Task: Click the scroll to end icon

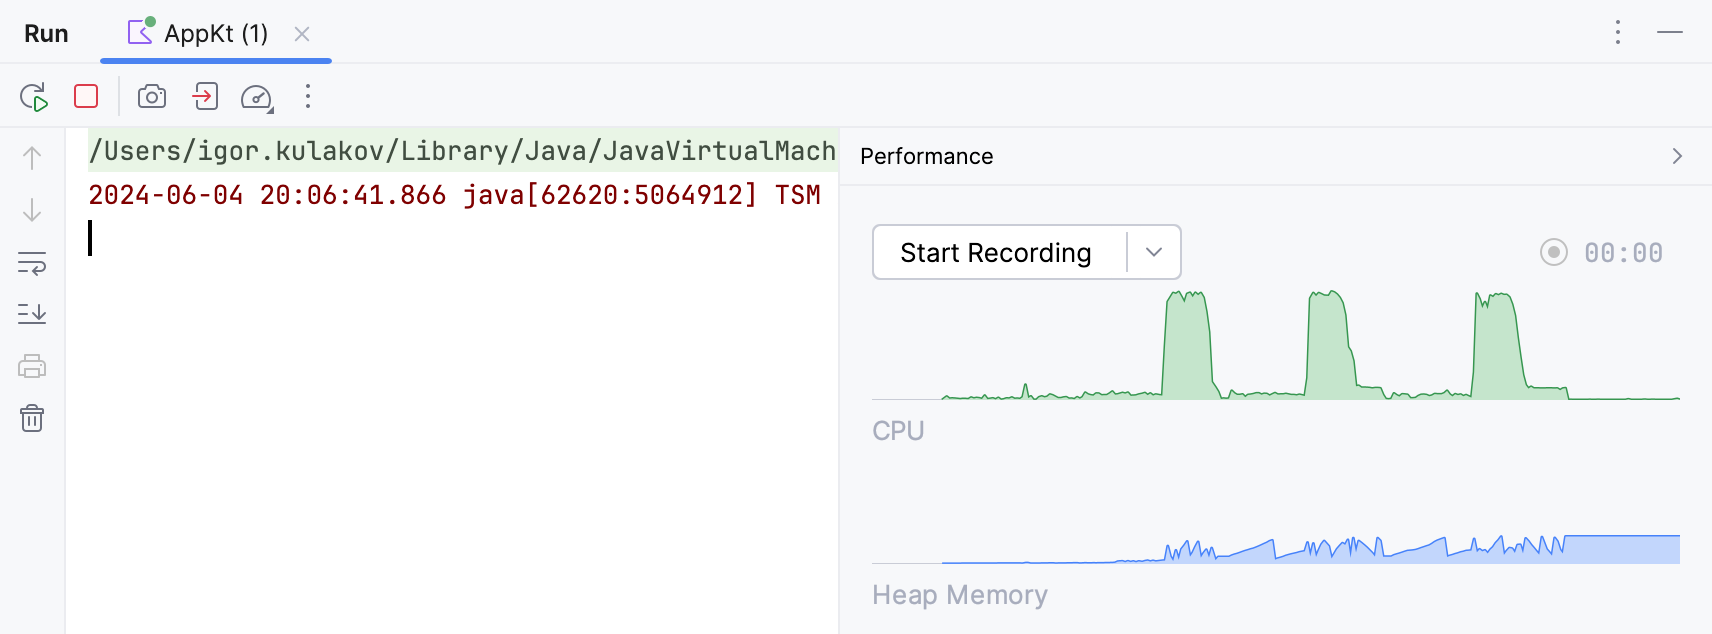Action: click(x=32, y=314)
